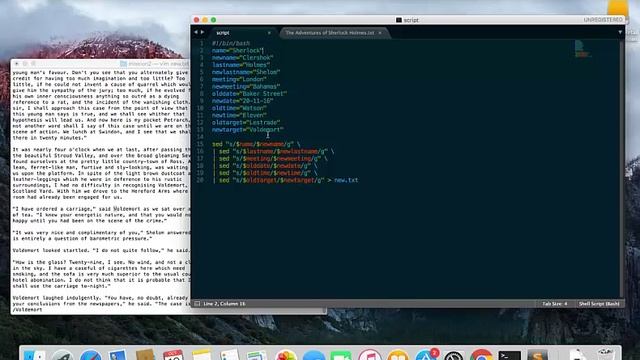The image size is (640, 360).
Task: Open Finder from the Dock
Action: pyautogui.click(x=35, y=355)
